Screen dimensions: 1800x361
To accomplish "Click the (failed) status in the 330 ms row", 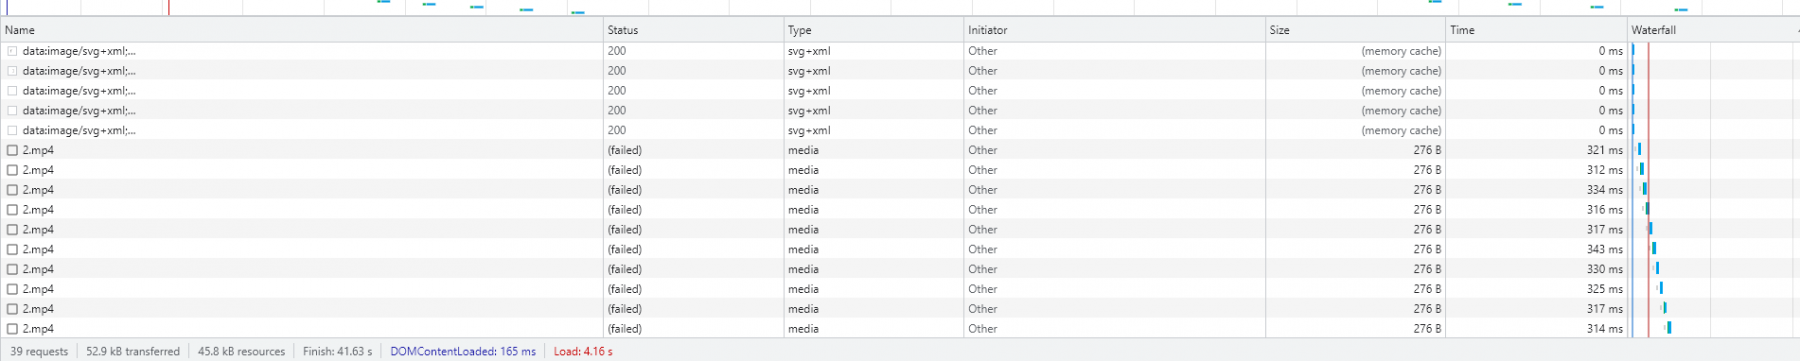I will [625, 269].
